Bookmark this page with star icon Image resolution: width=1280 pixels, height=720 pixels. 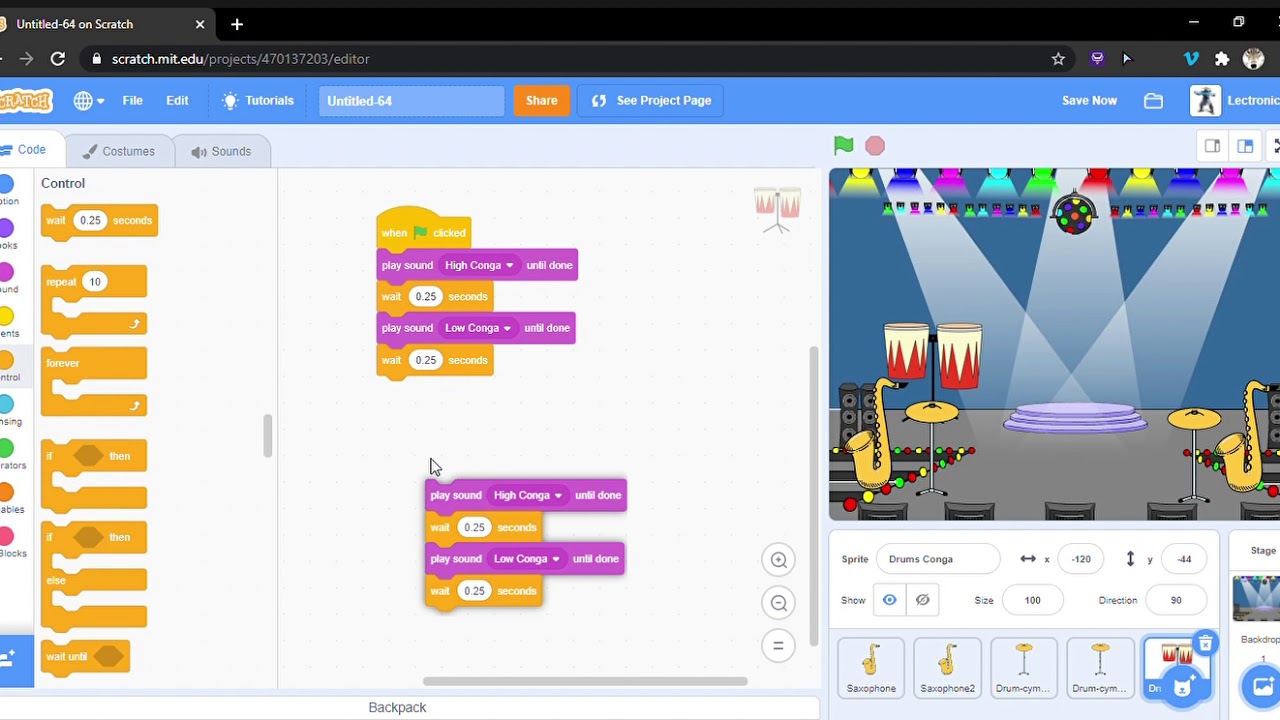[1058, 59]
